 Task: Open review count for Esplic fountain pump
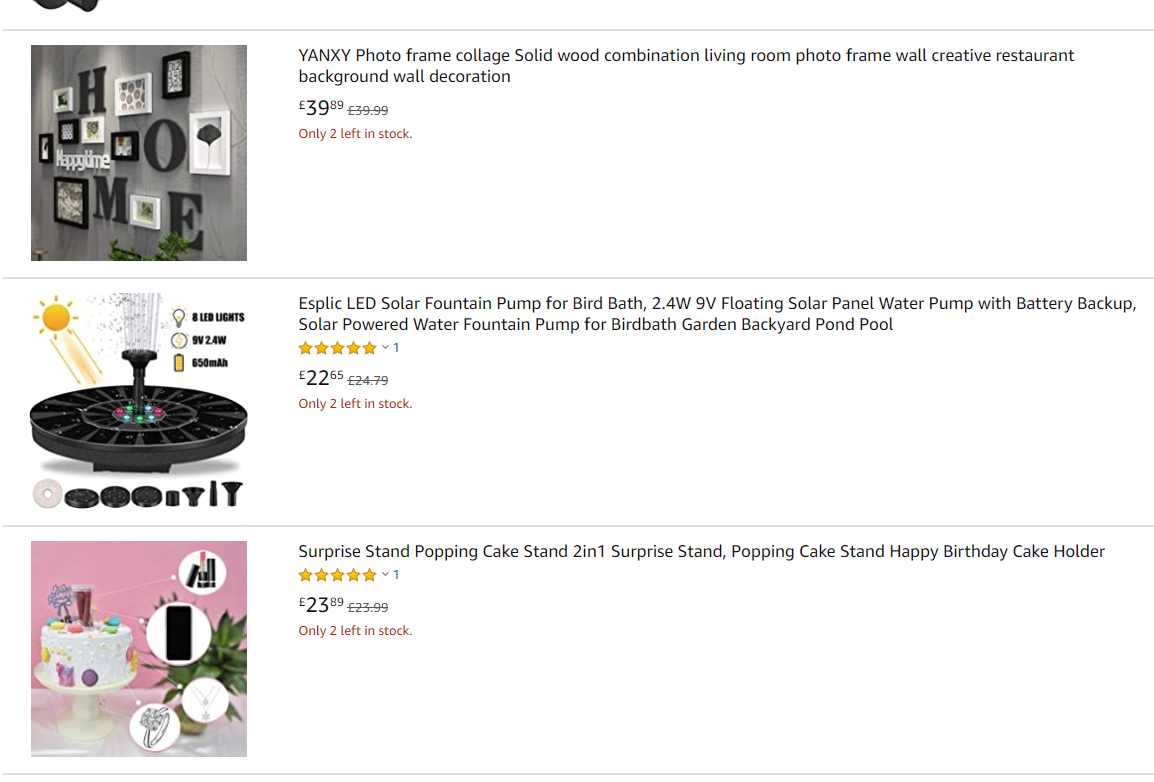396,348
